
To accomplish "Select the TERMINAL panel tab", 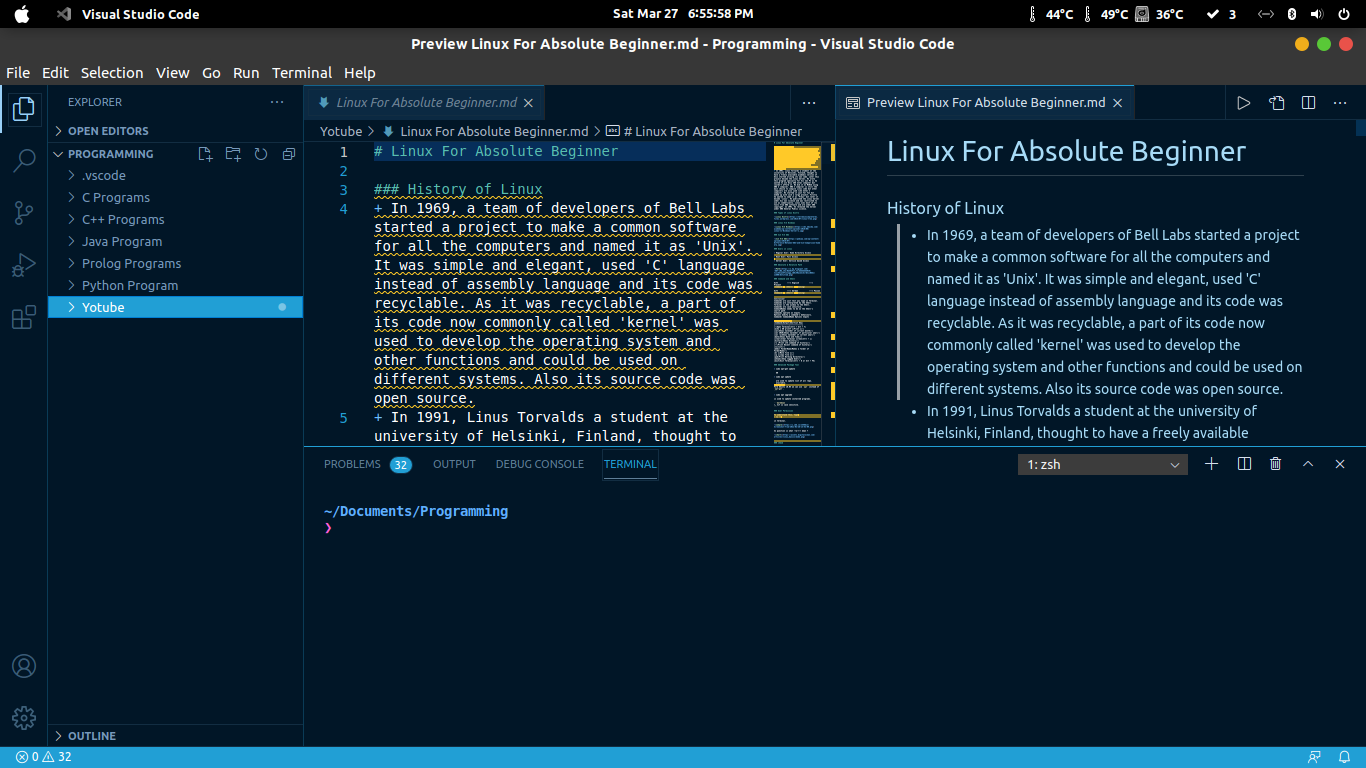I will pos(630,464).
